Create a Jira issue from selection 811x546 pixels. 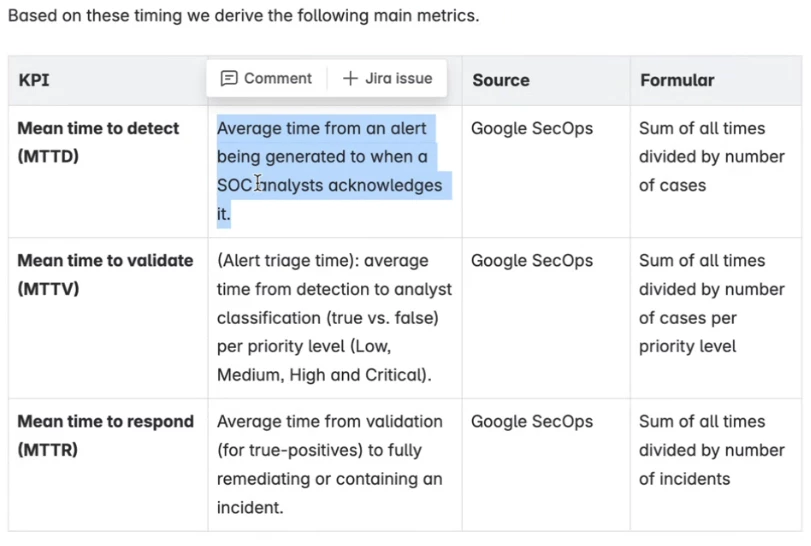(x=387, y=78)
